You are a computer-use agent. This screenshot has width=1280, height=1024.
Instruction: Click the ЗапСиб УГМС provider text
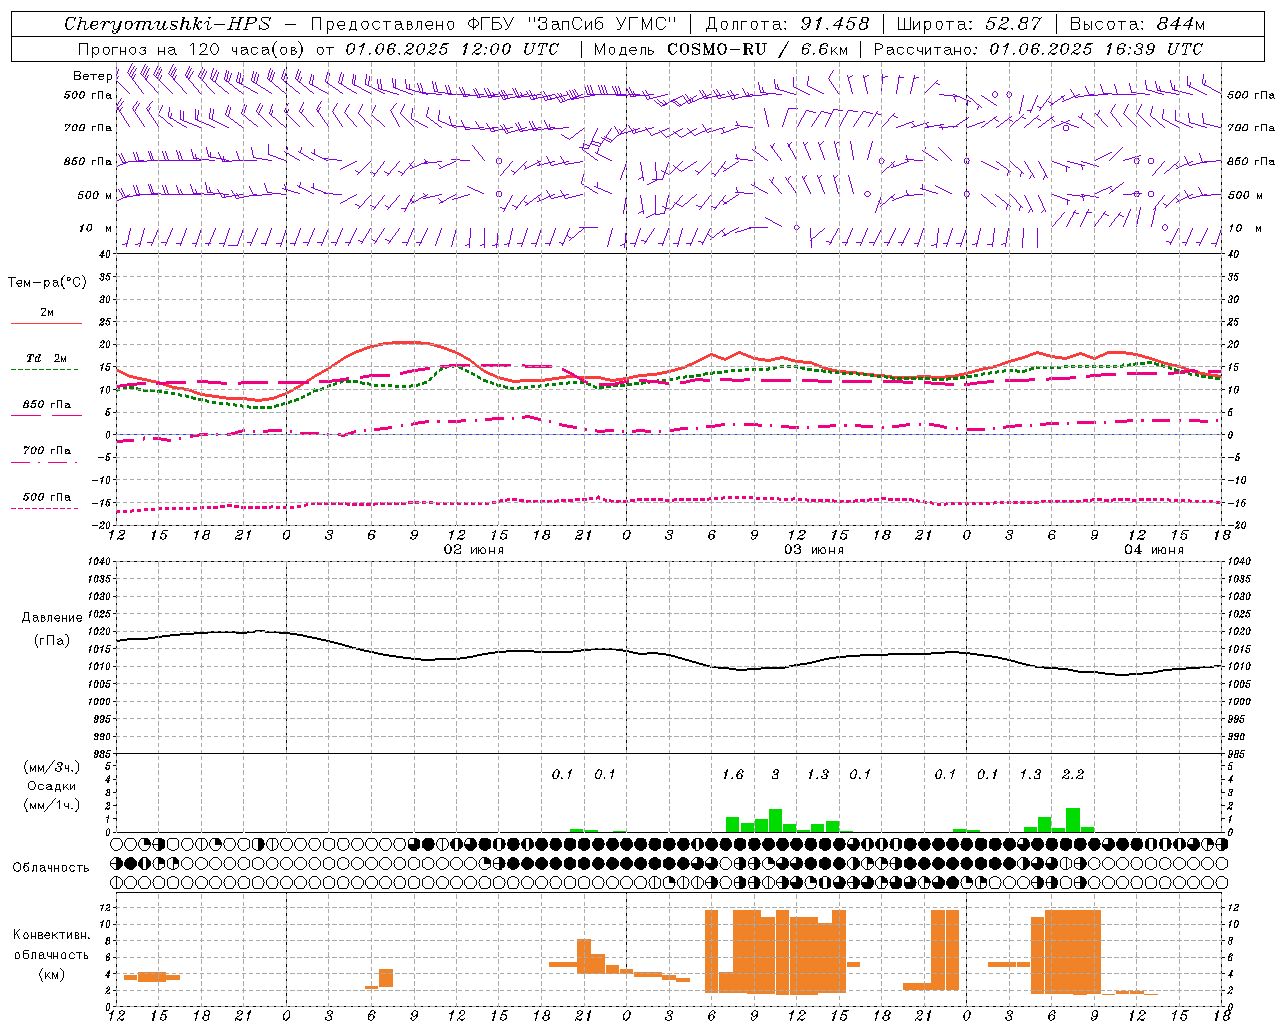tap(602, 24)
